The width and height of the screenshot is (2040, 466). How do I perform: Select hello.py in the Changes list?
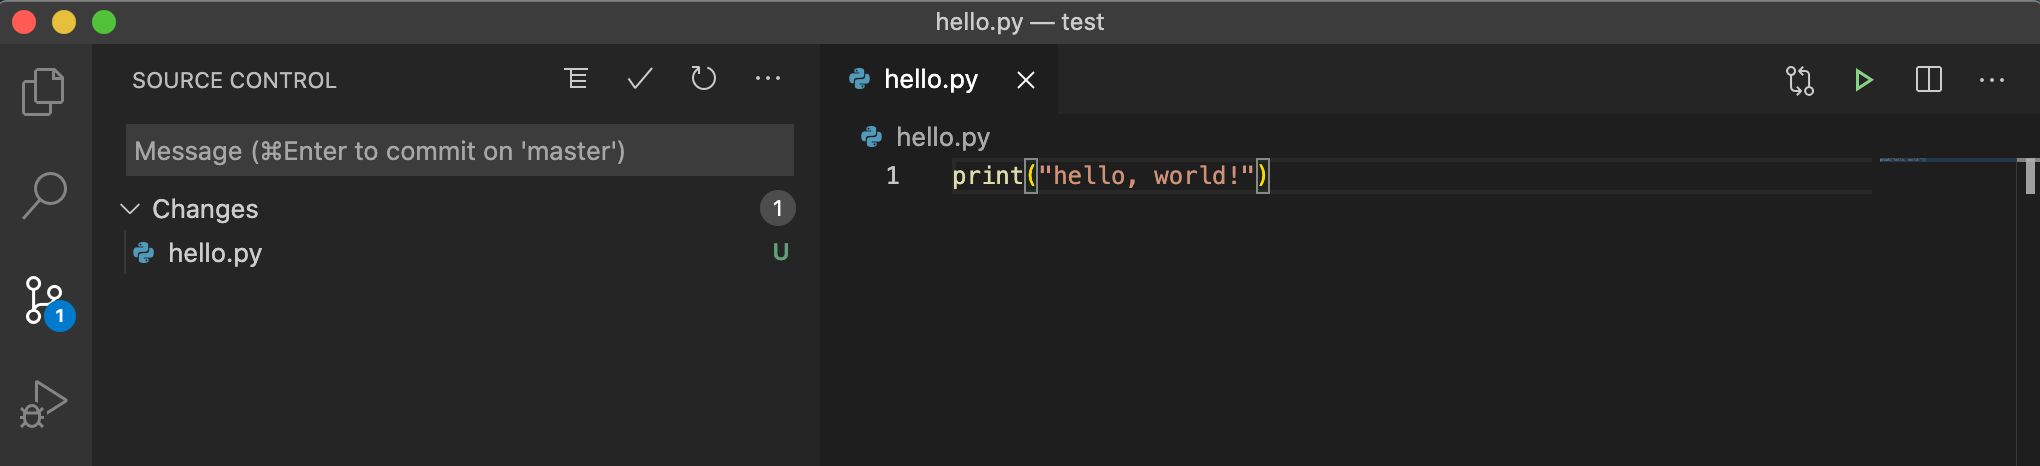pos(458,253)
